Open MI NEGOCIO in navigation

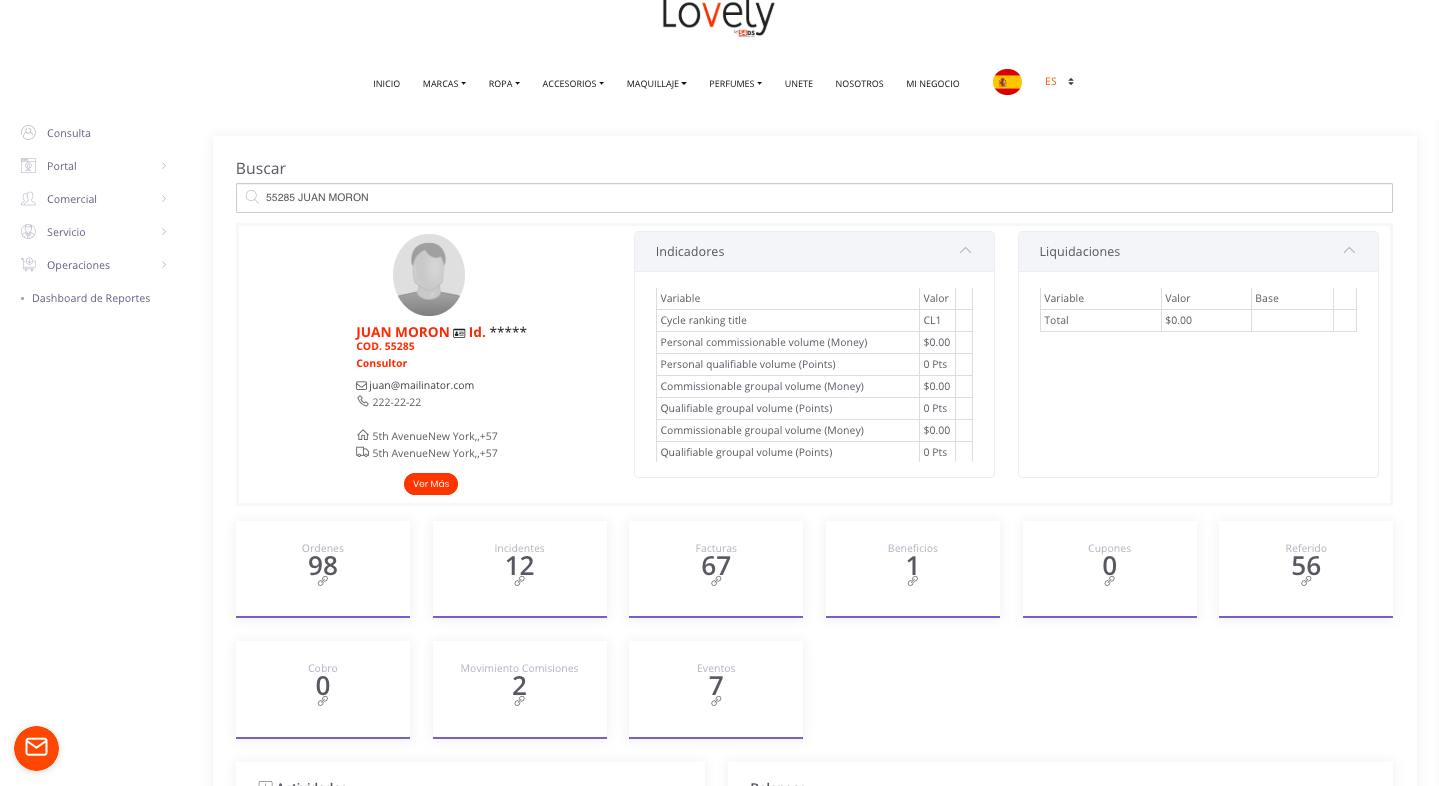(x=933, y=84)
